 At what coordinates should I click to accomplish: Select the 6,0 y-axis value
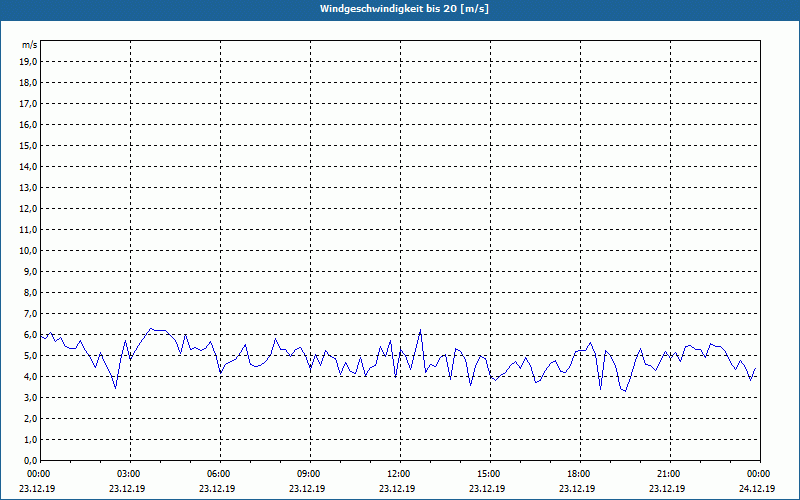pos(30,335)
